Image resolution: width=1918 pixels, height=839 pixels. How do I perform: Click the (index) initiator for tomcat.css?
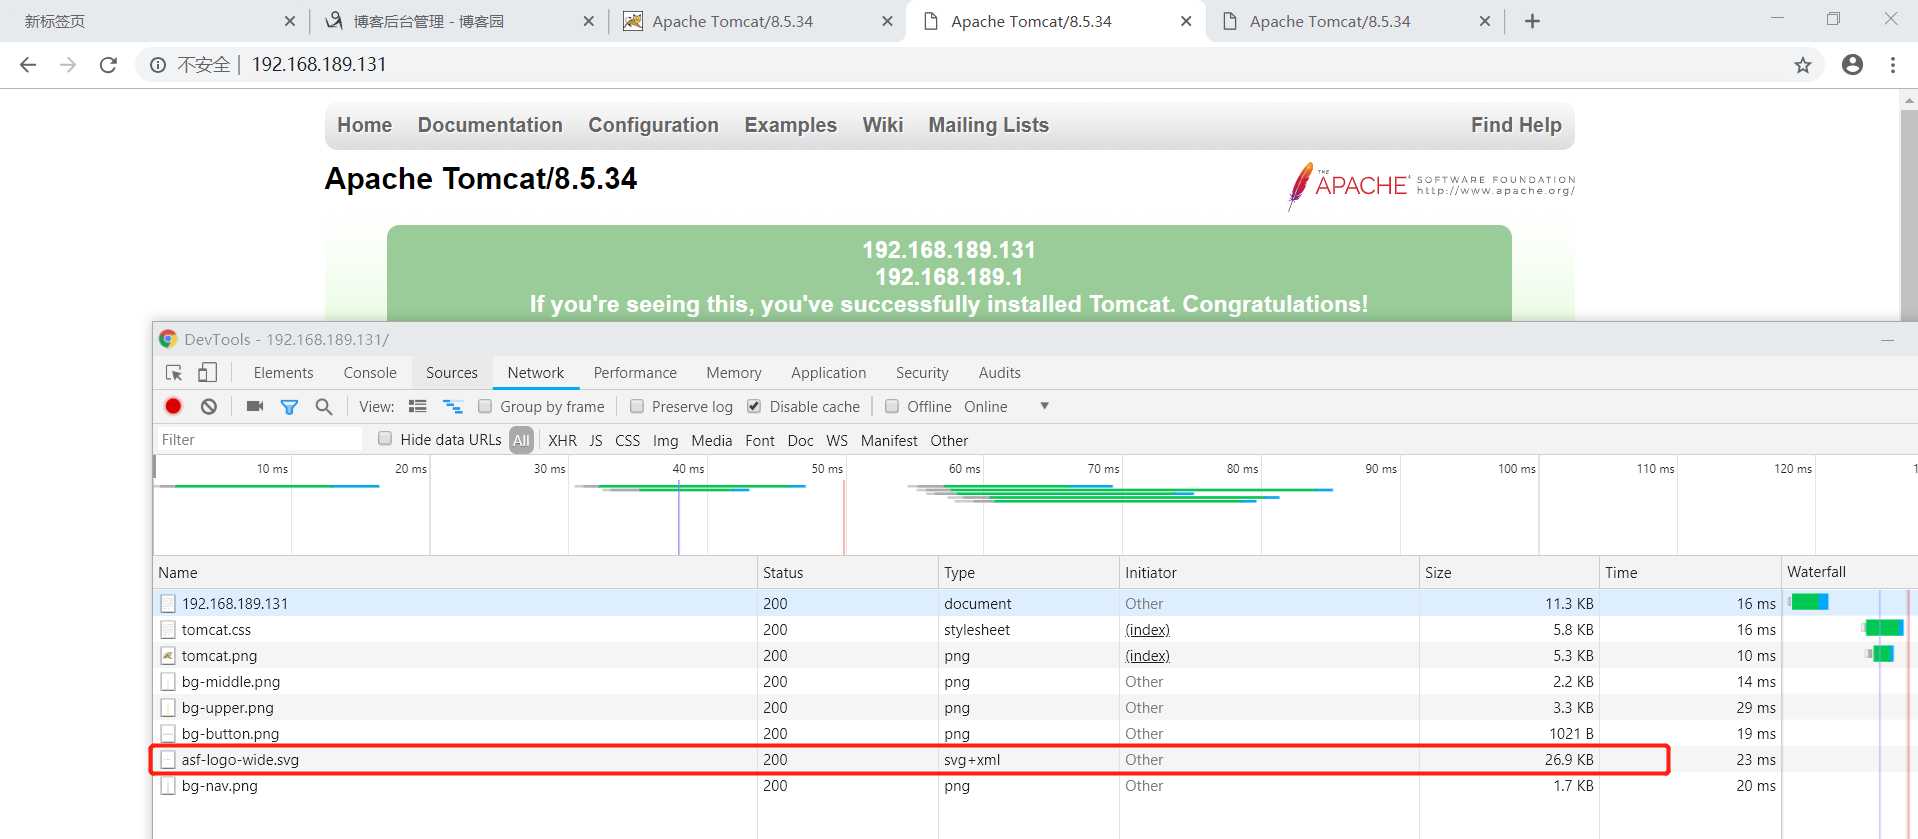click(x=1147, y=630)
